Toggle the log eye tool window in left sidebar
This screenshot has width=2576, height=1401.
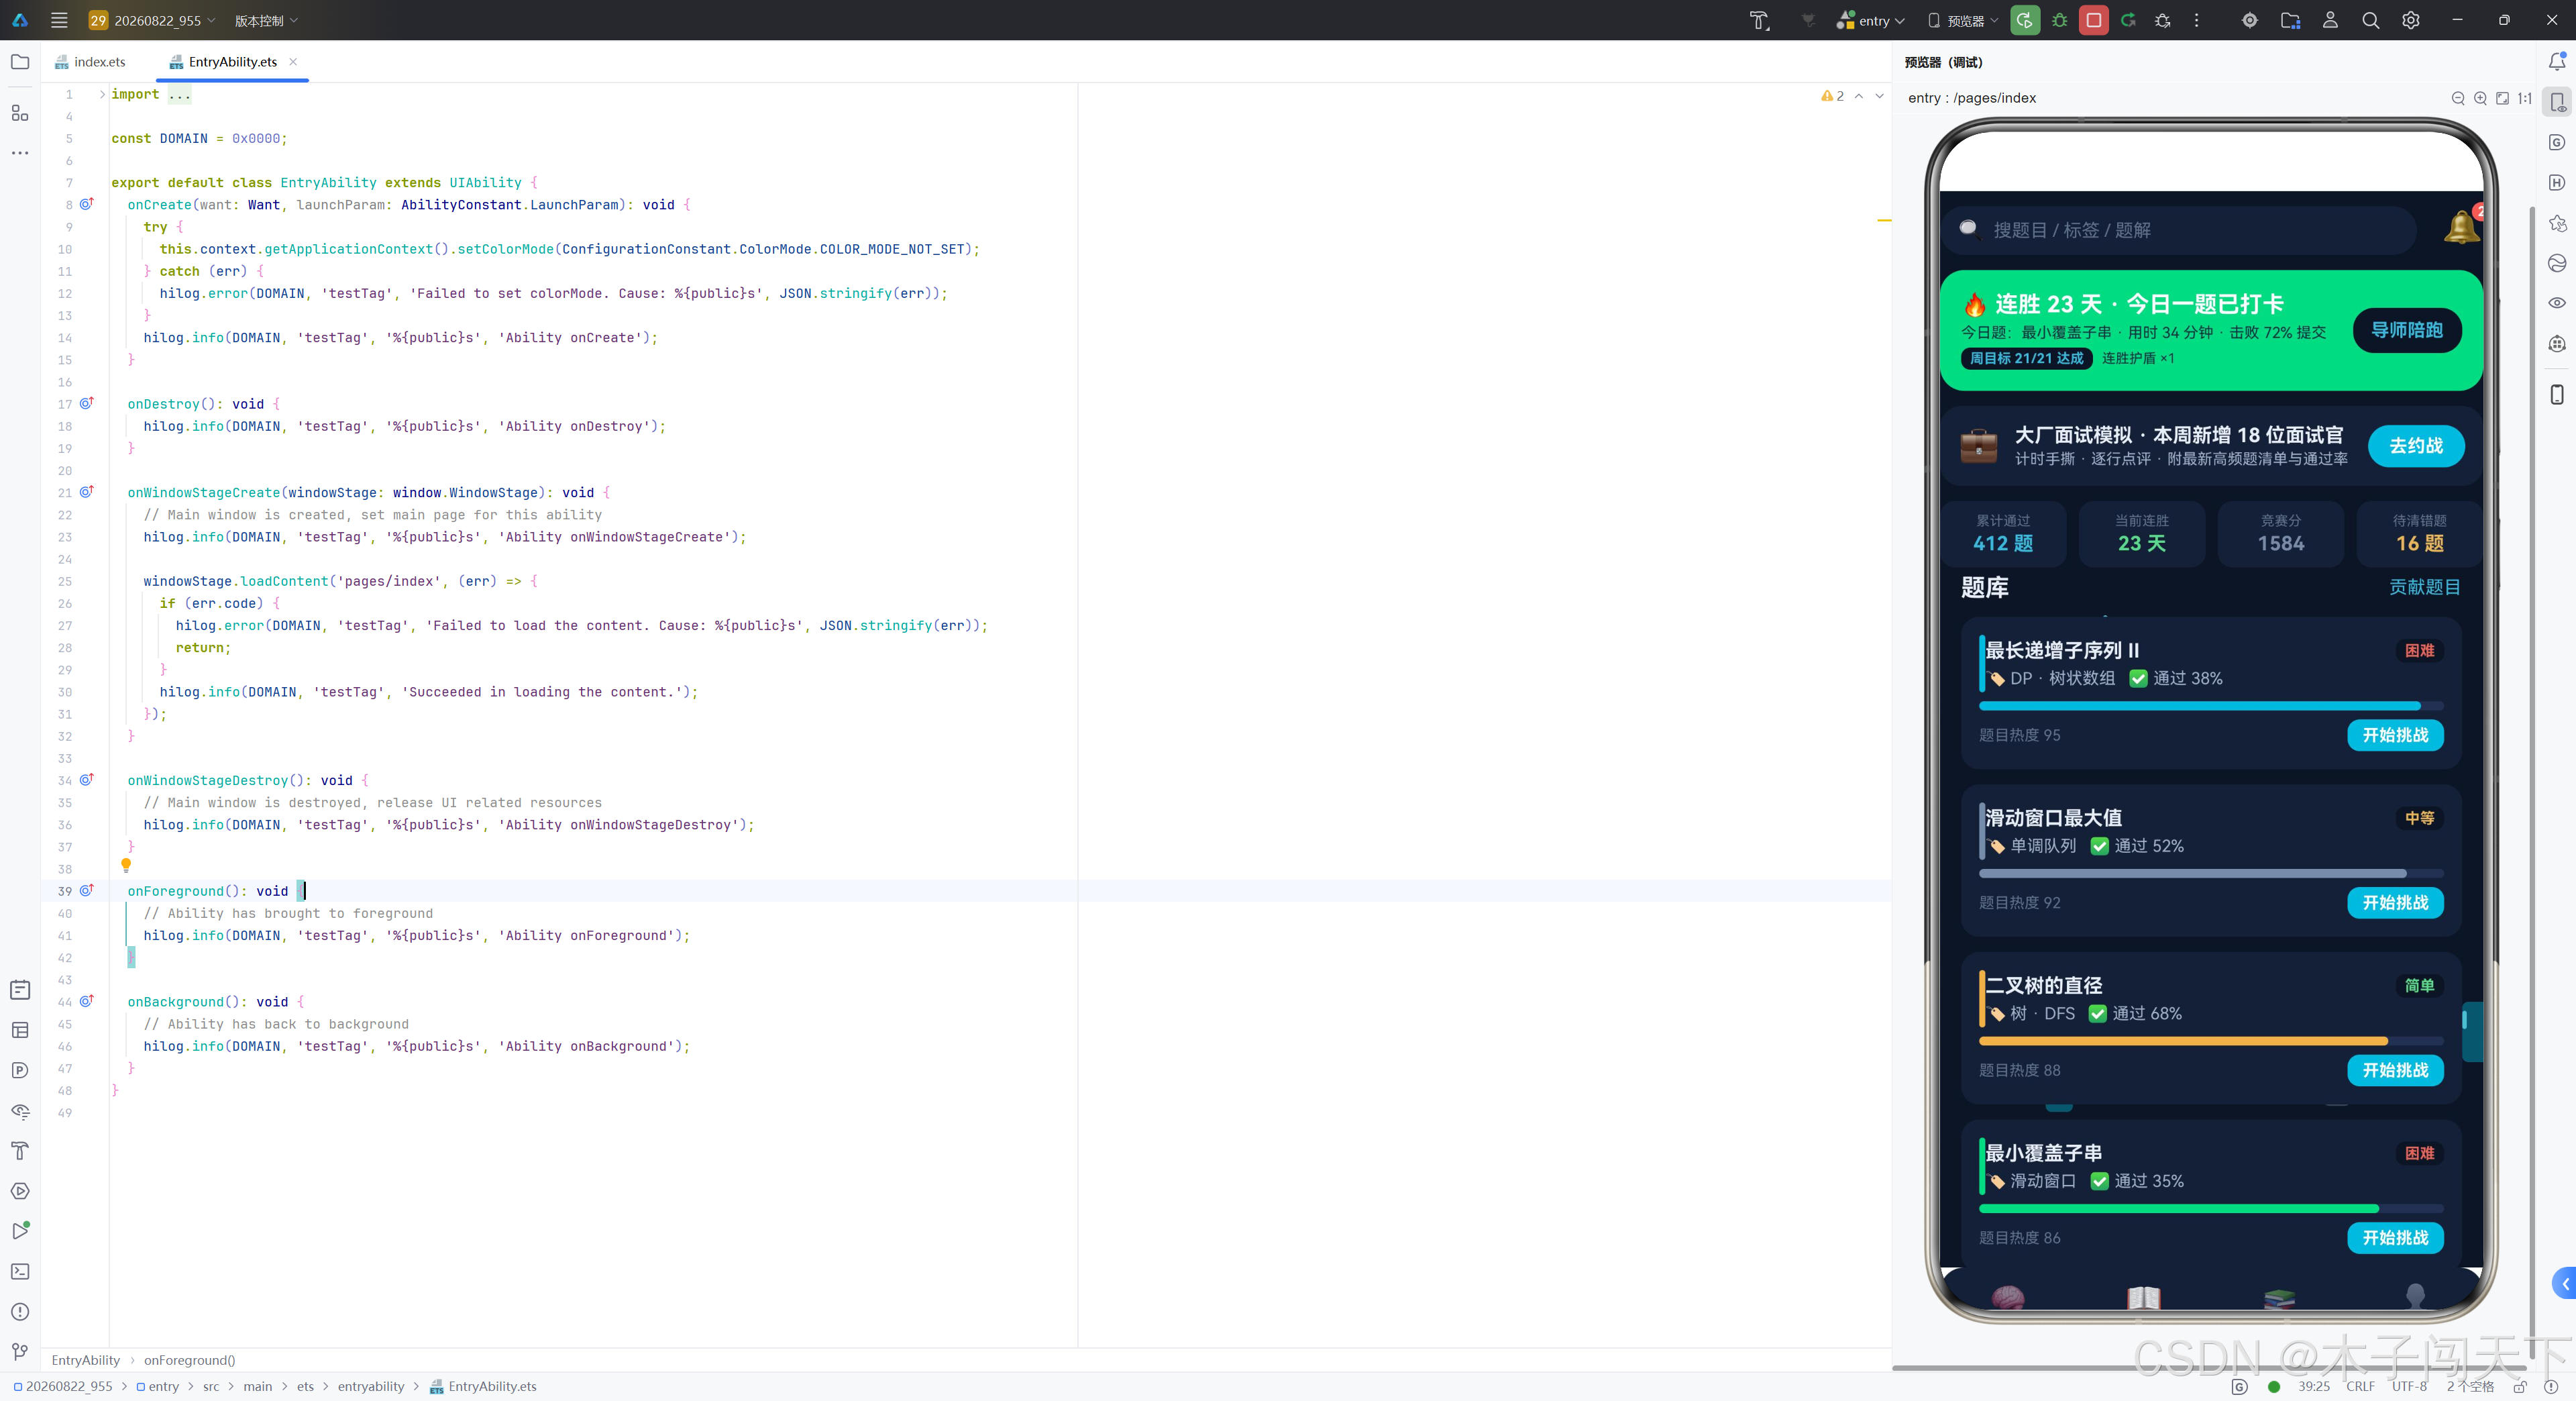tap(20, 1110)
